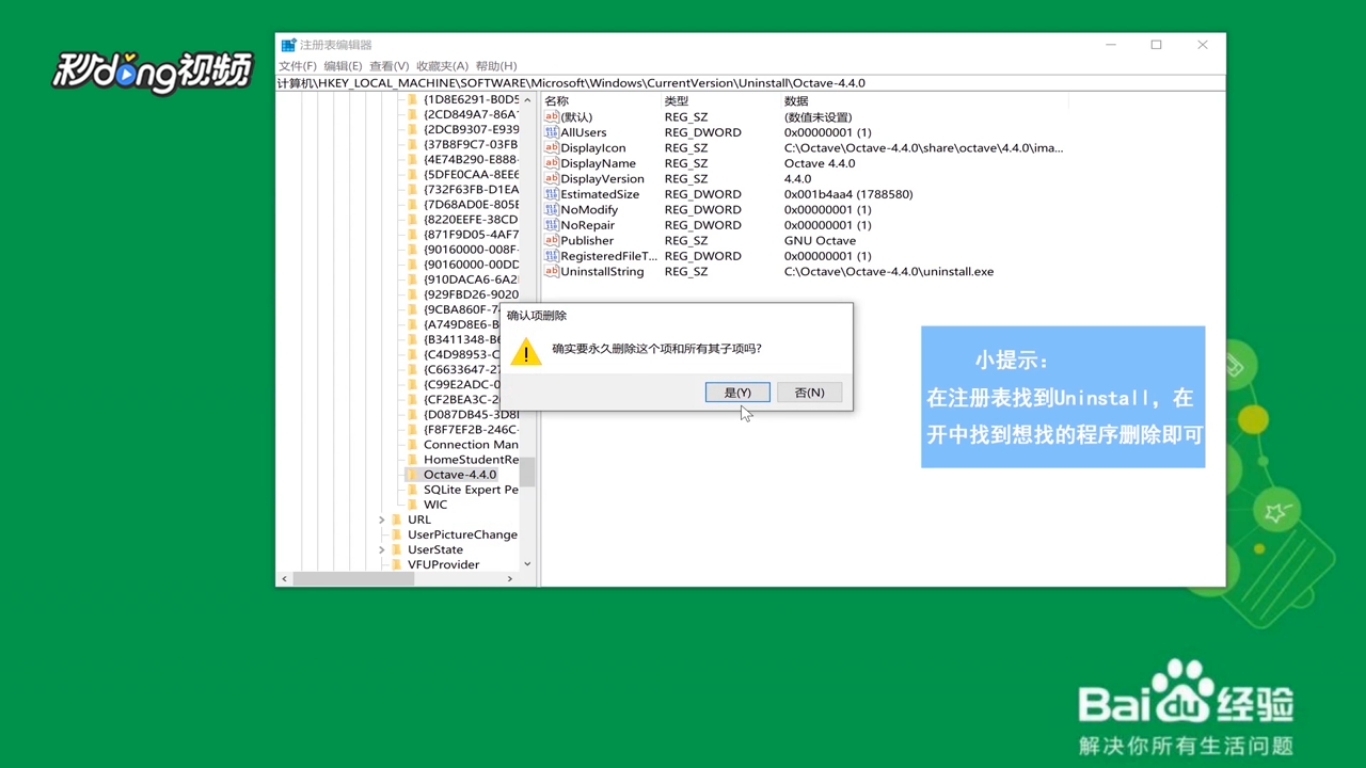Expand the UserState tree node
The height and width of the screenshot is (768, 1366).
[381, 549]
